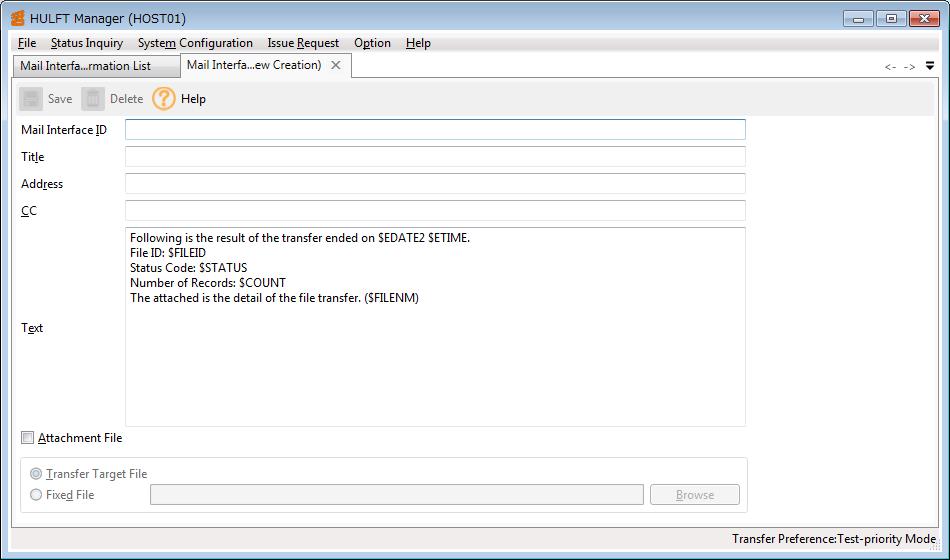Open the tab list dropdown arrow

930,66
